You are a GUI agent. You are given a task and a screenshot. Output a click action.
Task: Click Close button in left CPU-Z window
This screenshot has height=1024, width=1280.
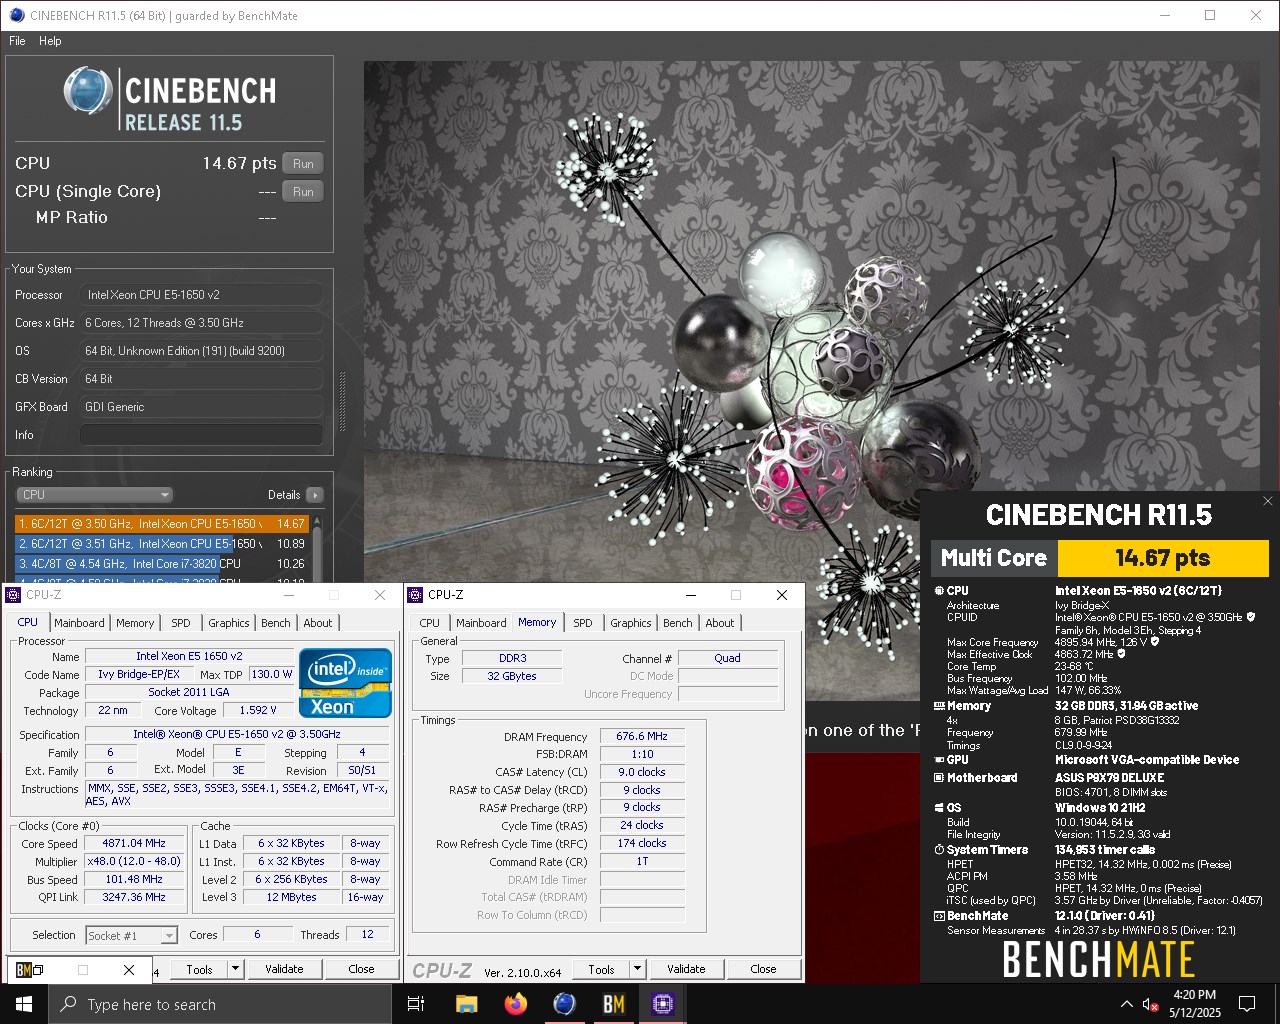[361, 969]
